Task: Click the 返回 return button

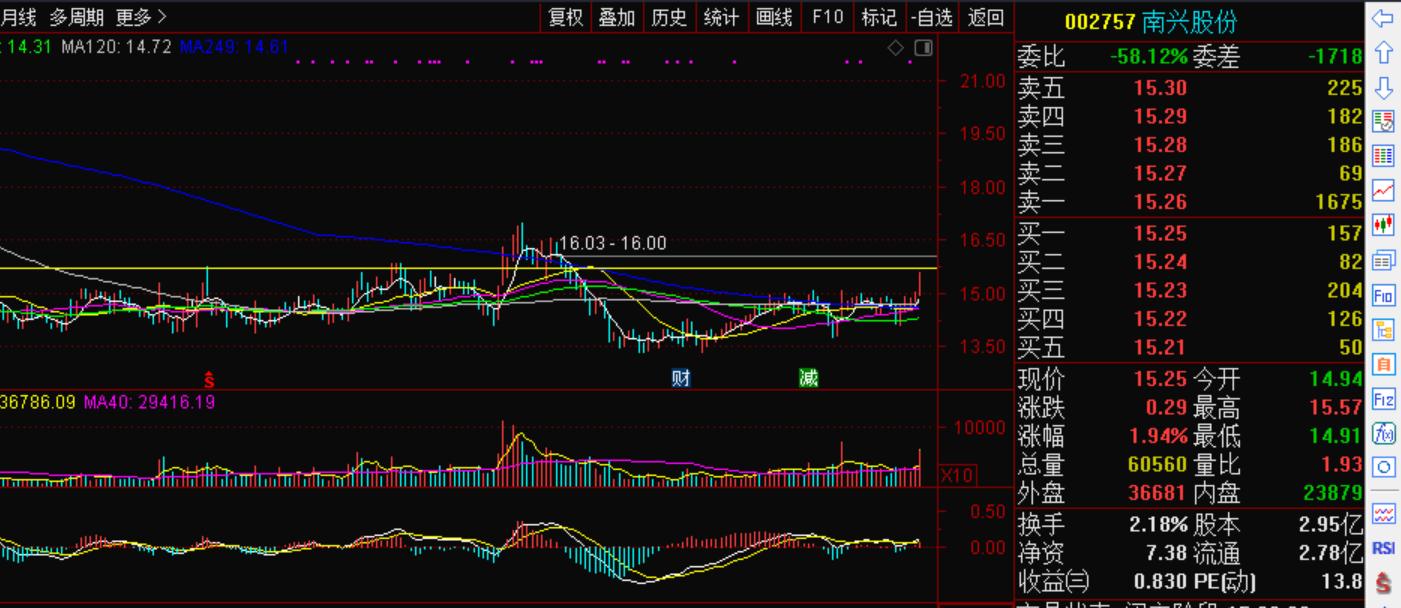Action: pyautogui.click(x=986, y=17)
